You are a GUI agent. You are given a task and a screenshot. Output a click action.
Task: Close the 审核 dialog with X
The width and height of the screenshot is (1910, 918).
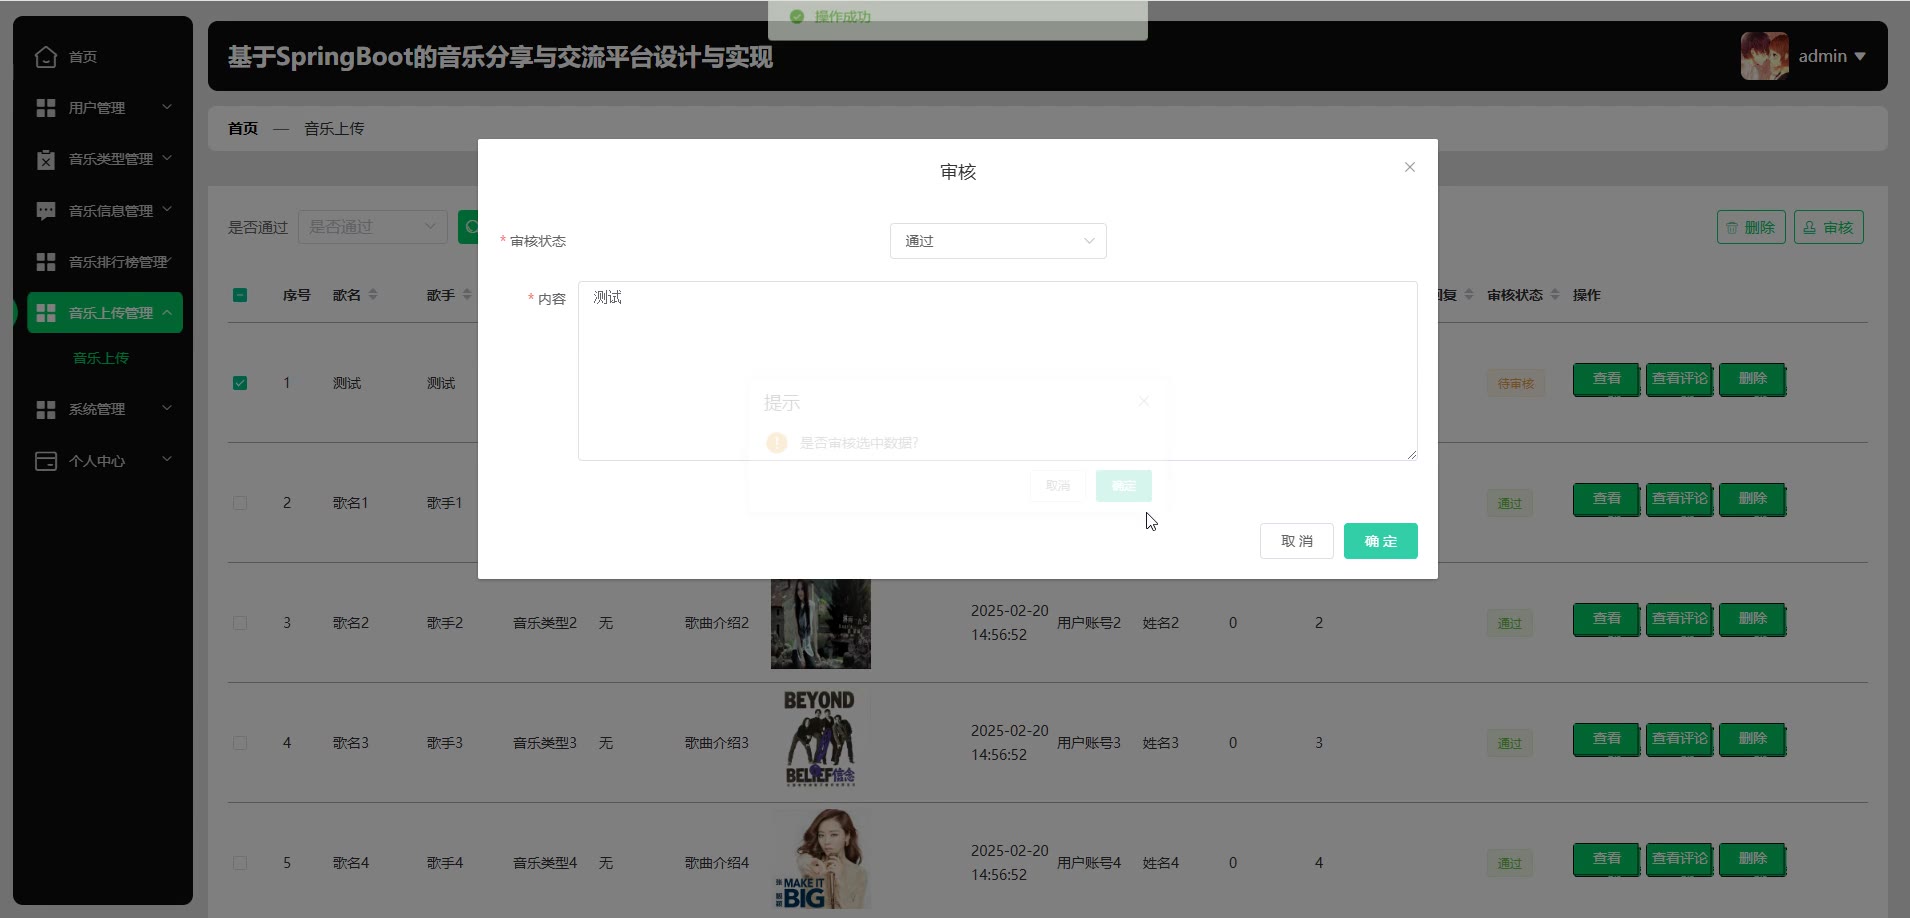coord(1410,167)
